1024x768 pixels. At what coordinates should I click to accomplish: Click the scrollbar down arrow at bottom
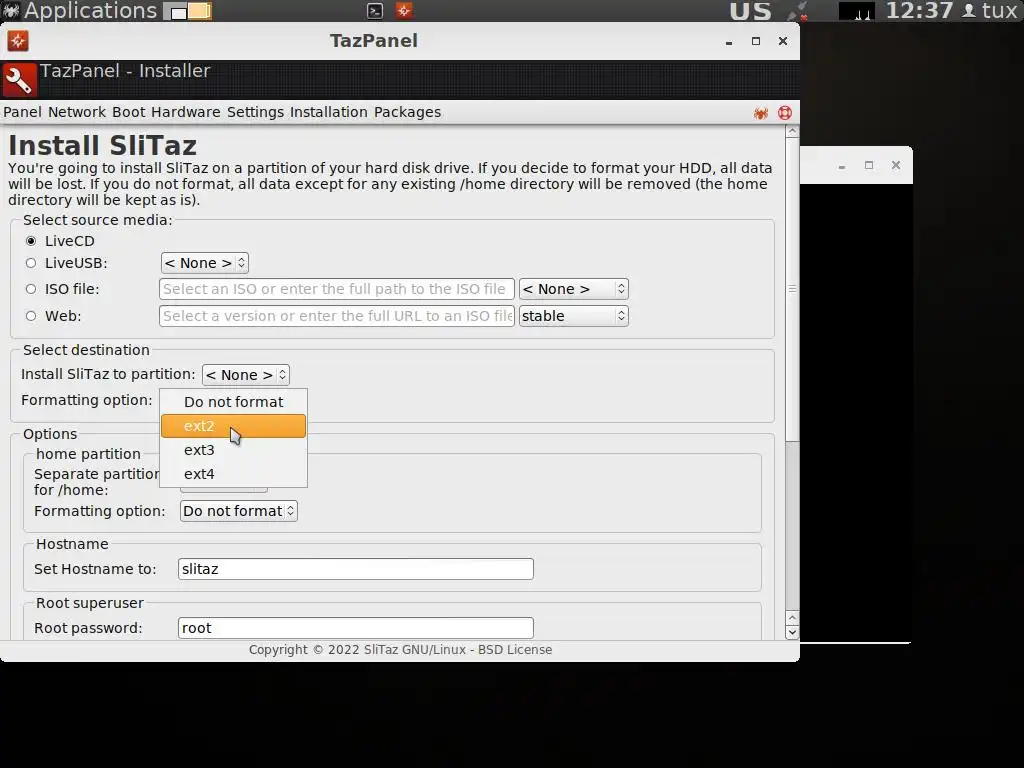[792, 632]
